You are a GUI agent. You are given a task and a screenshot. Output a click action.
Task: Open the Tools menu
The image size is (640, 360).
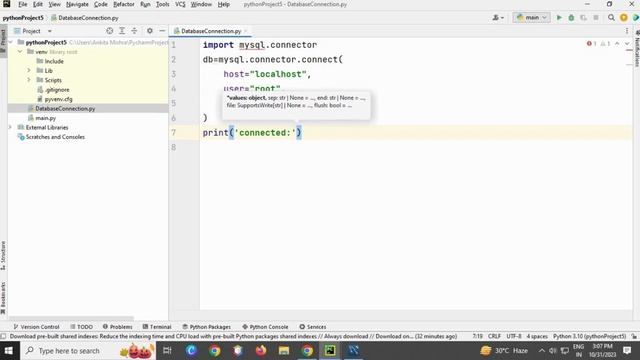162,4
